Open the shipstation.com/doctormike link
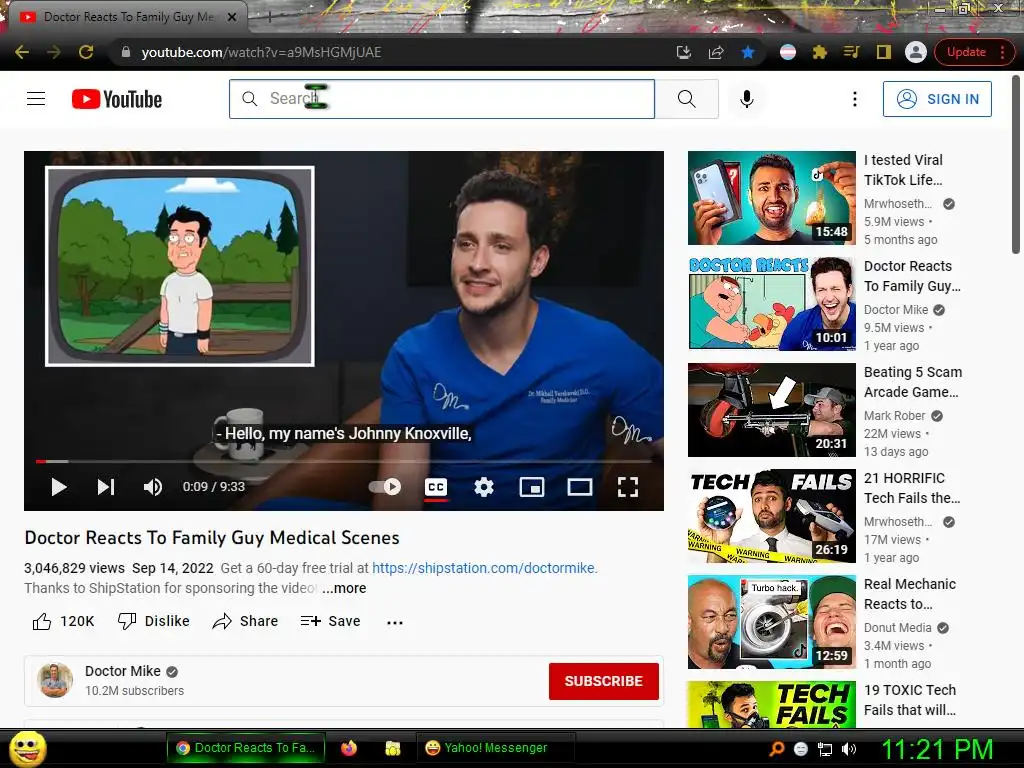 pyautogui.click(x=485, y=568)
